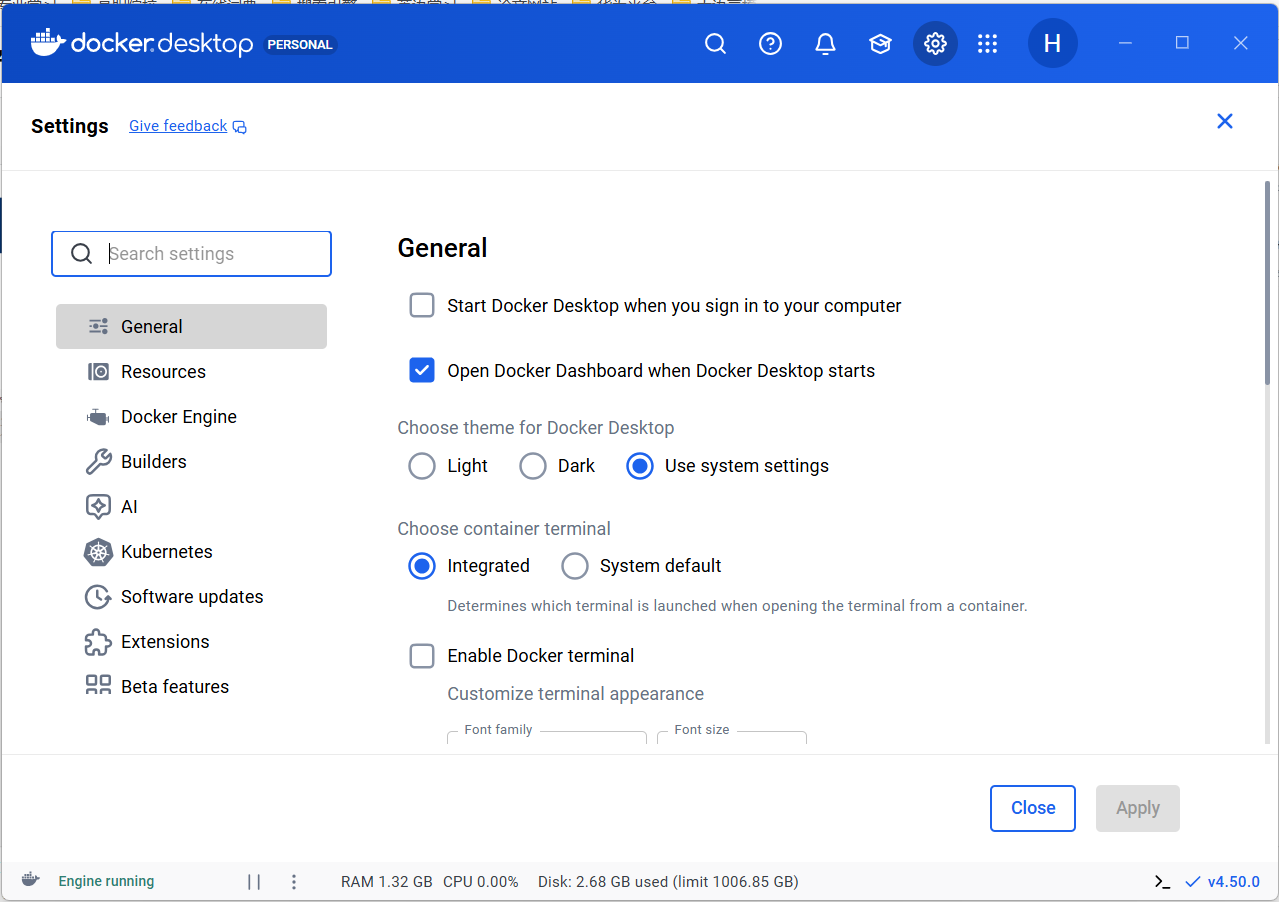The image size is (1279, 902).
Task: Click the RAM 1.32 GB status entry
Action: coord(387,882)
